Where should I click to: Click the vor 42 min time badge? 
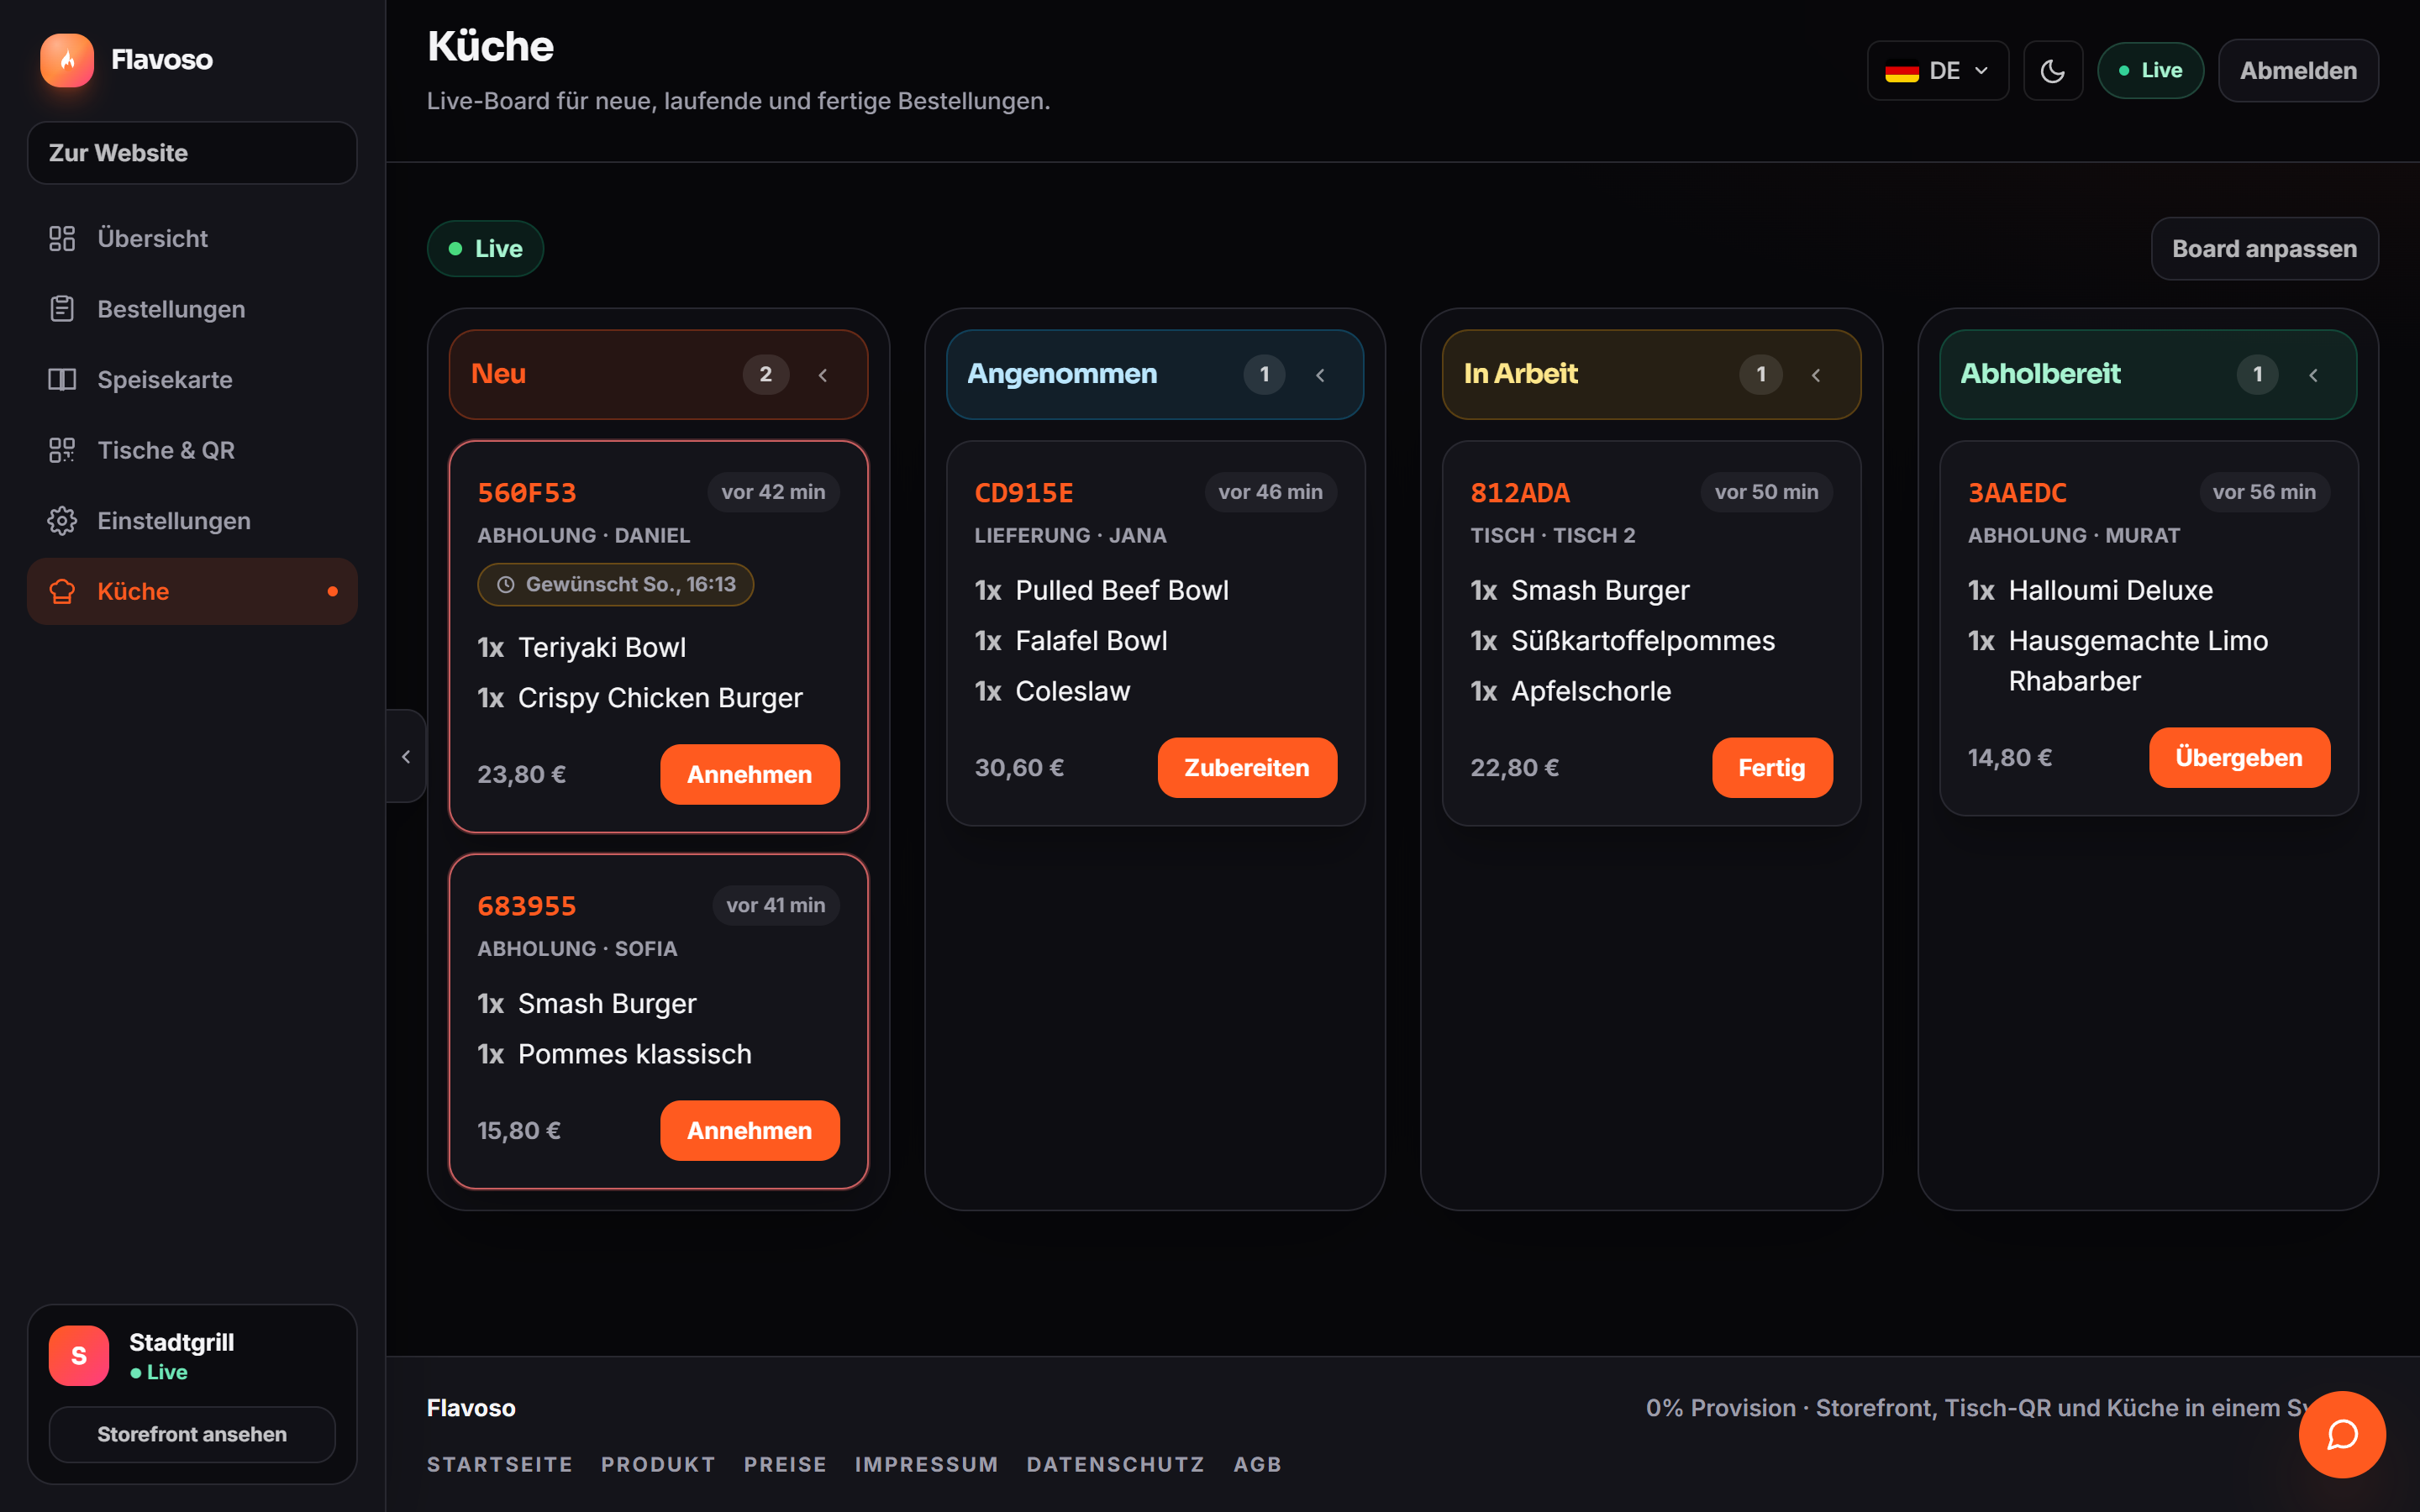point(773,492)
